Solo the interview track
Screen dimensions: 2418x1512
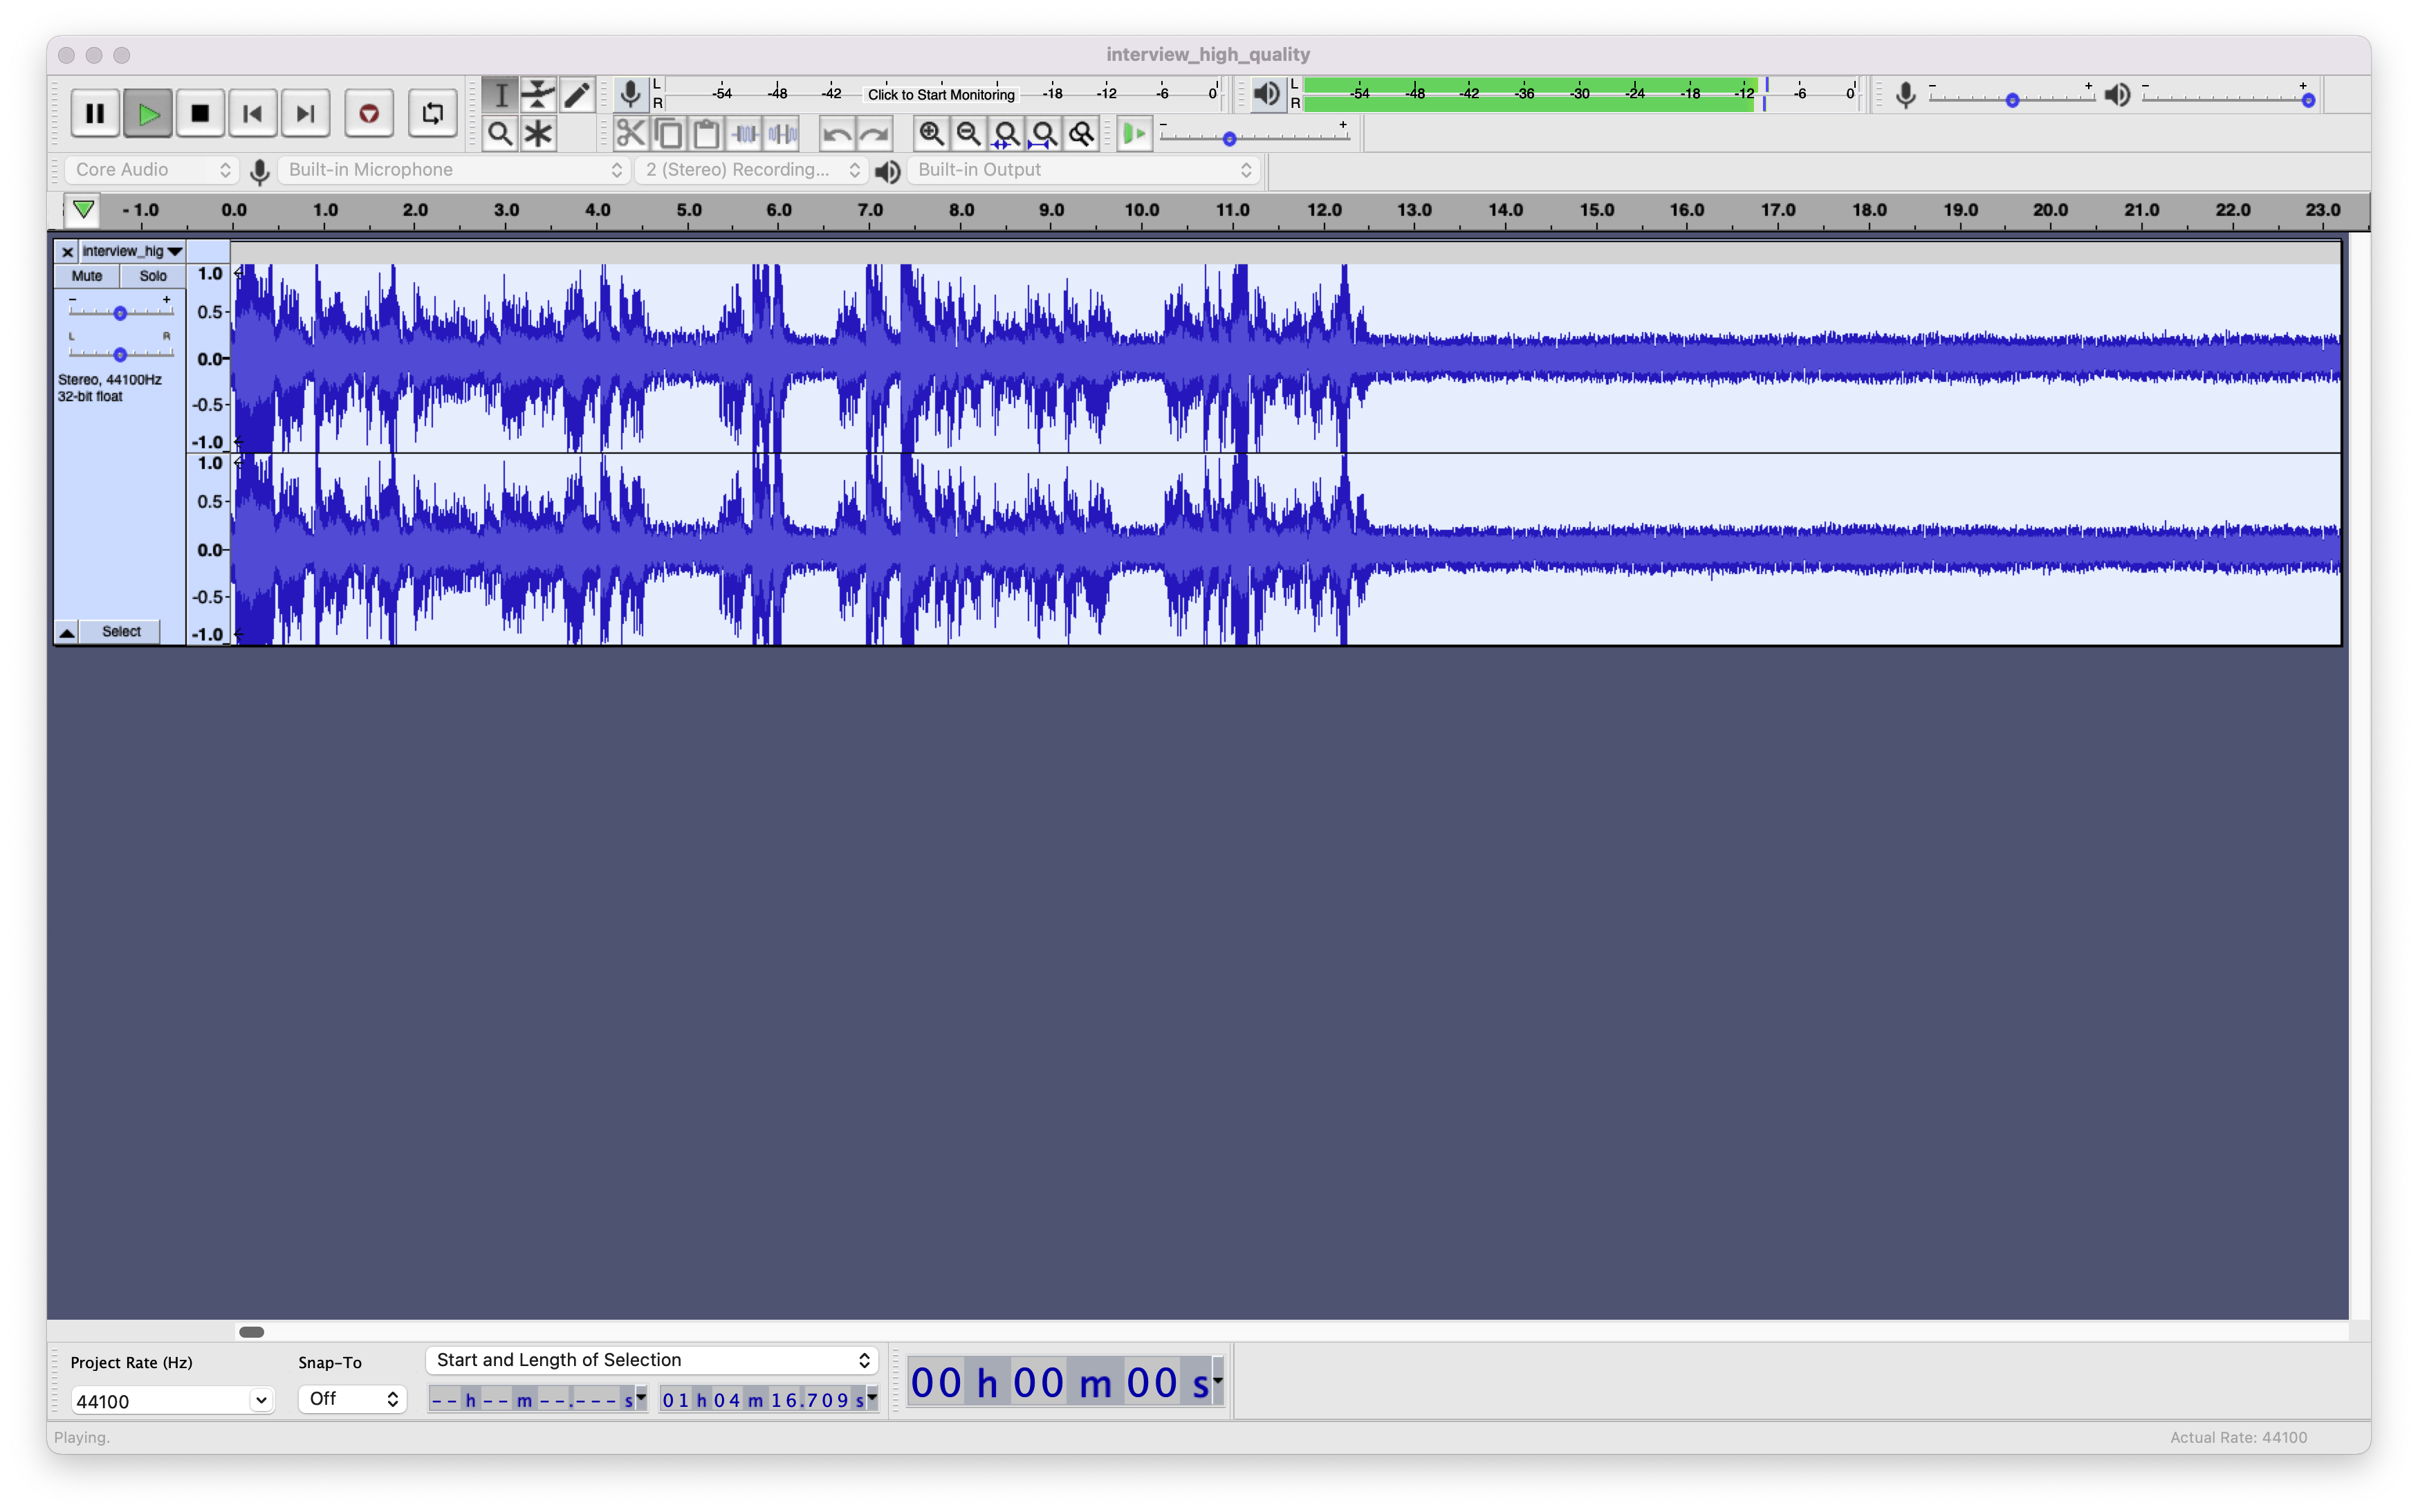point(153,276)
